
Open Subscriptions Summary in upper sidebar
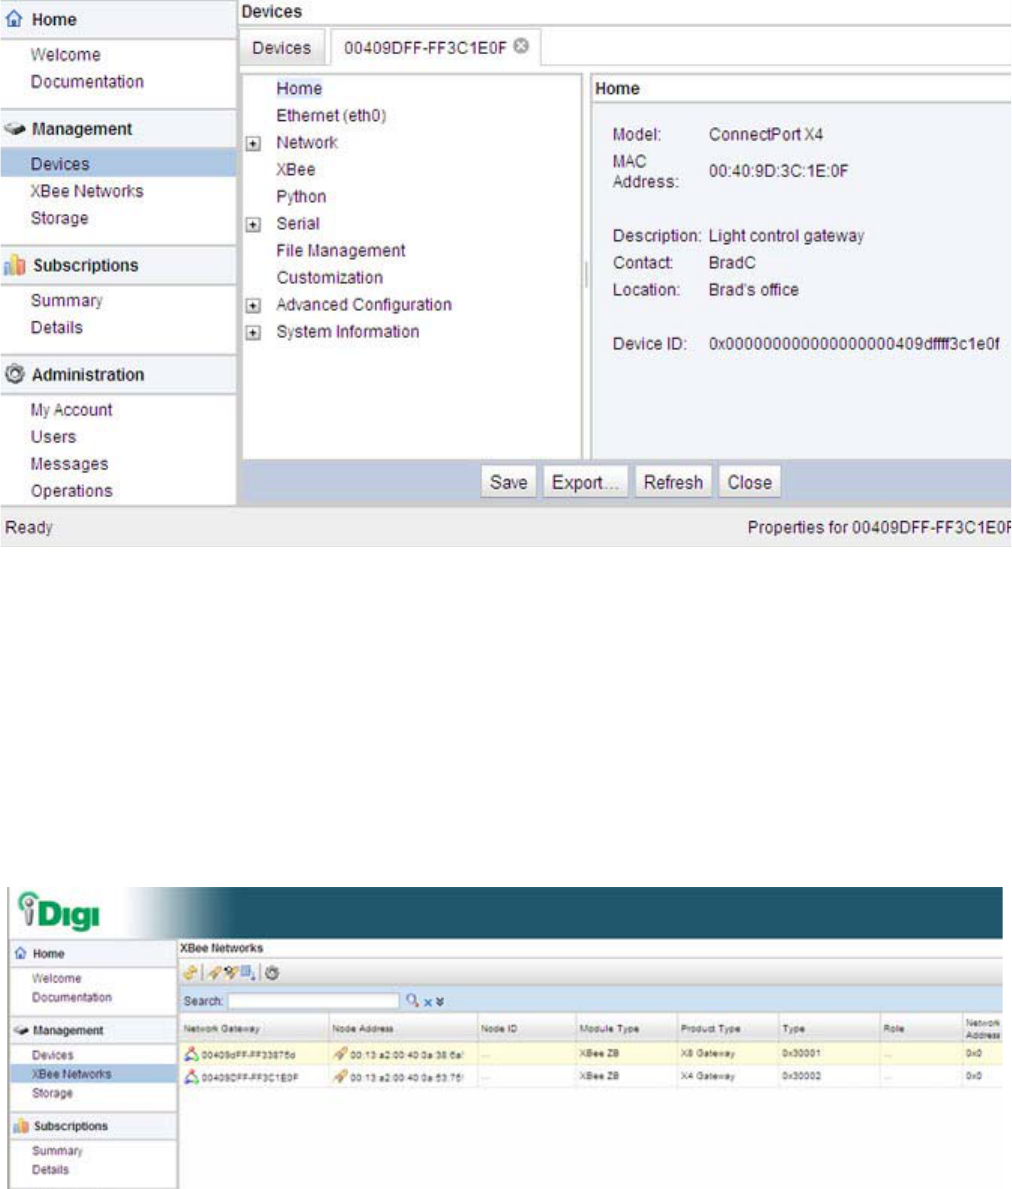coord(66,300)
